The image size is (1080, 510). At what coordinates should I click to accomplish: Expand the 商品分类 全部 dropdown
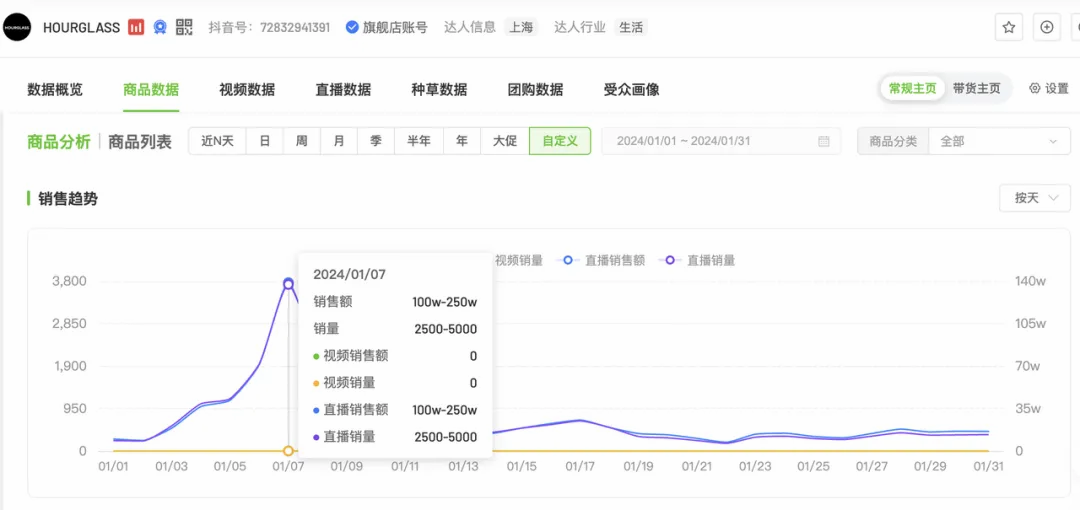[x=999, y=141]
